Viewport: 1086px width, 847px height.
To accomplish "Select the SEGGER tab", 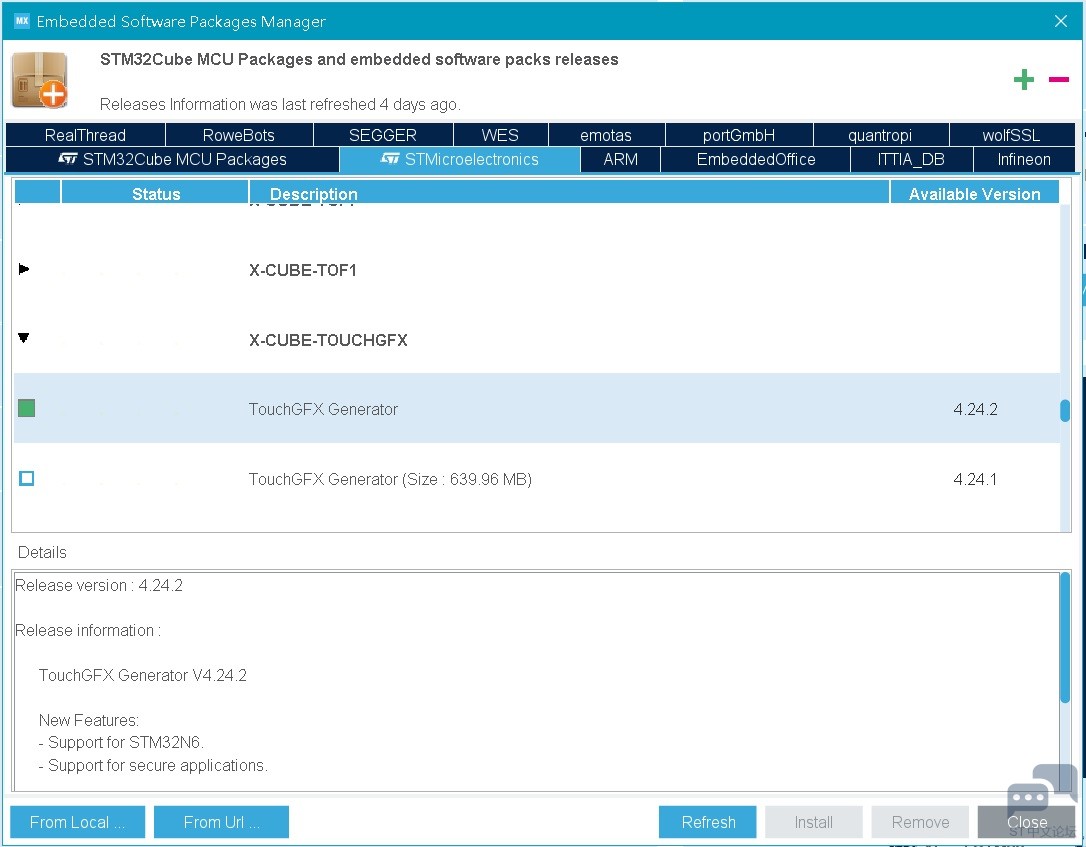I will pyautogui.click(x=383, y=135).
